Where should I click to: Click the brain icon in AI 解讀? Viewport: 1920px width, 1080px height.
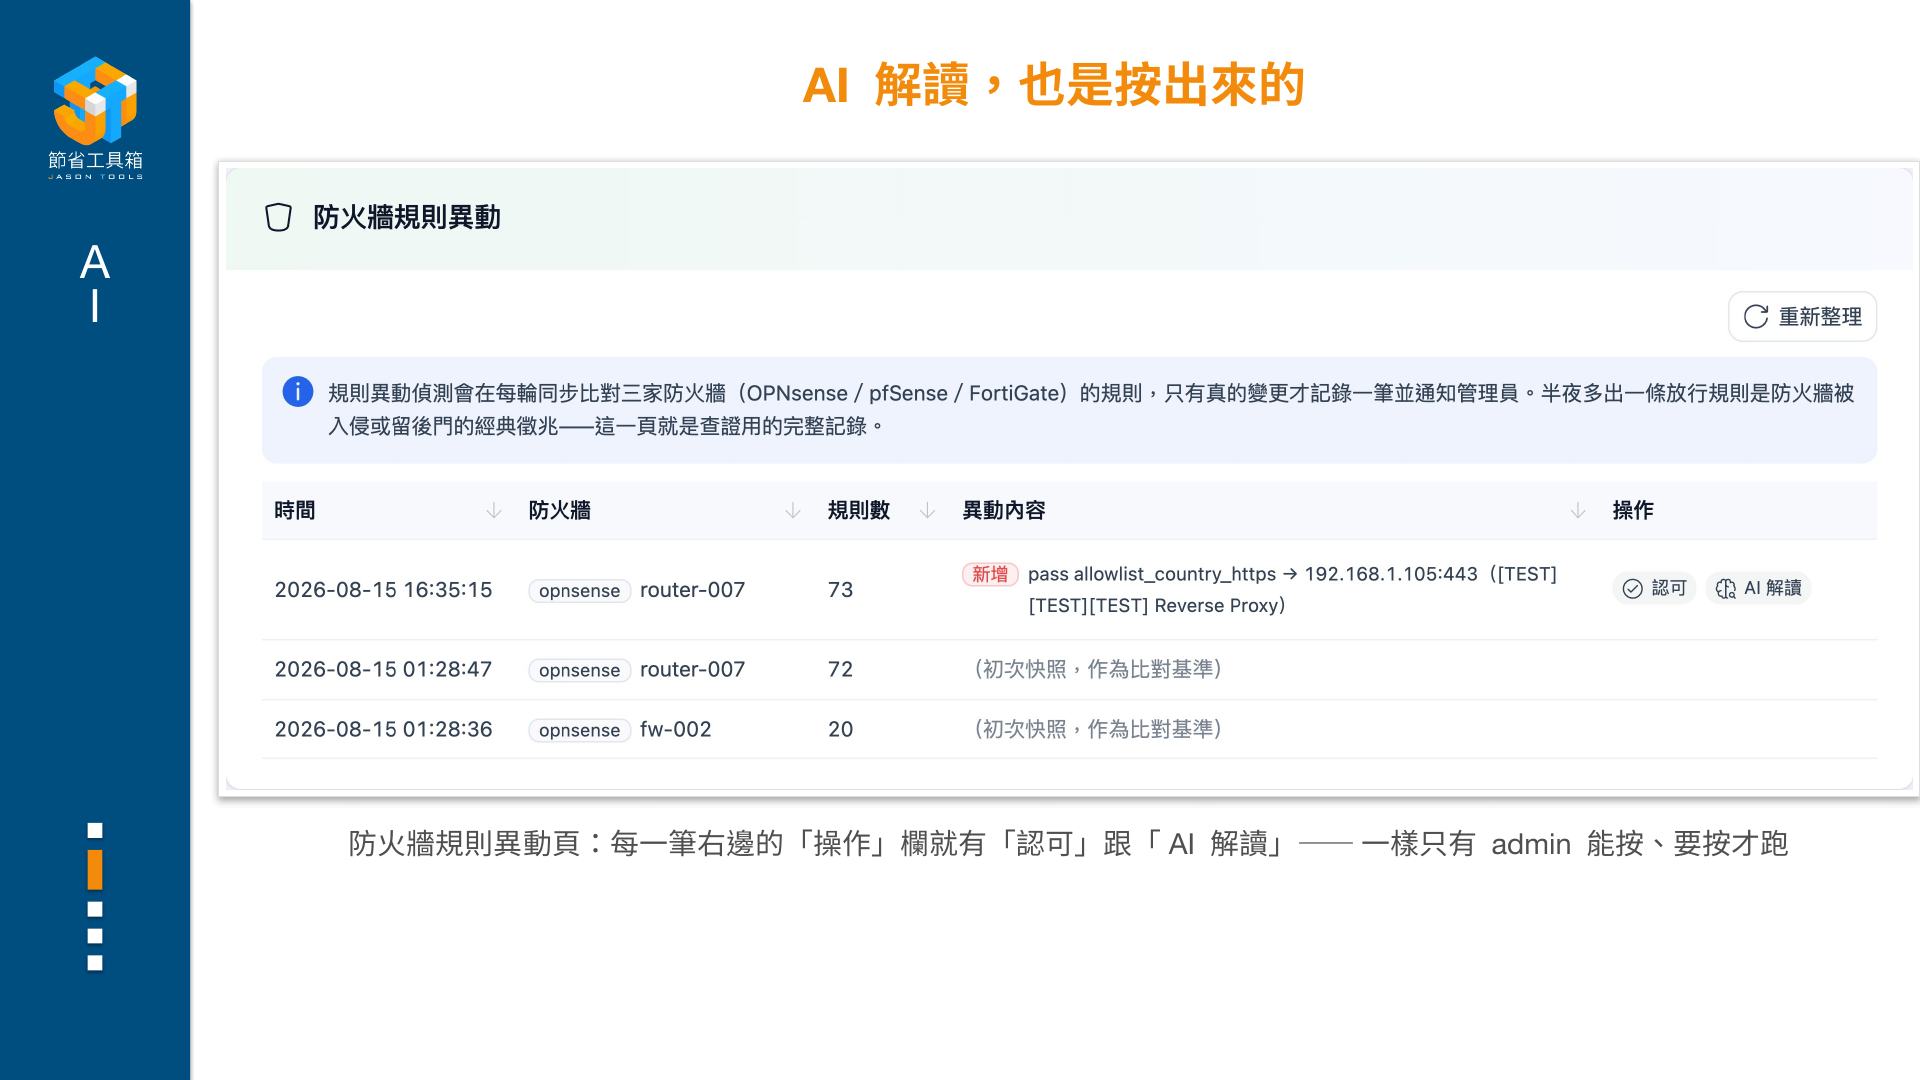coord(1726,589)
